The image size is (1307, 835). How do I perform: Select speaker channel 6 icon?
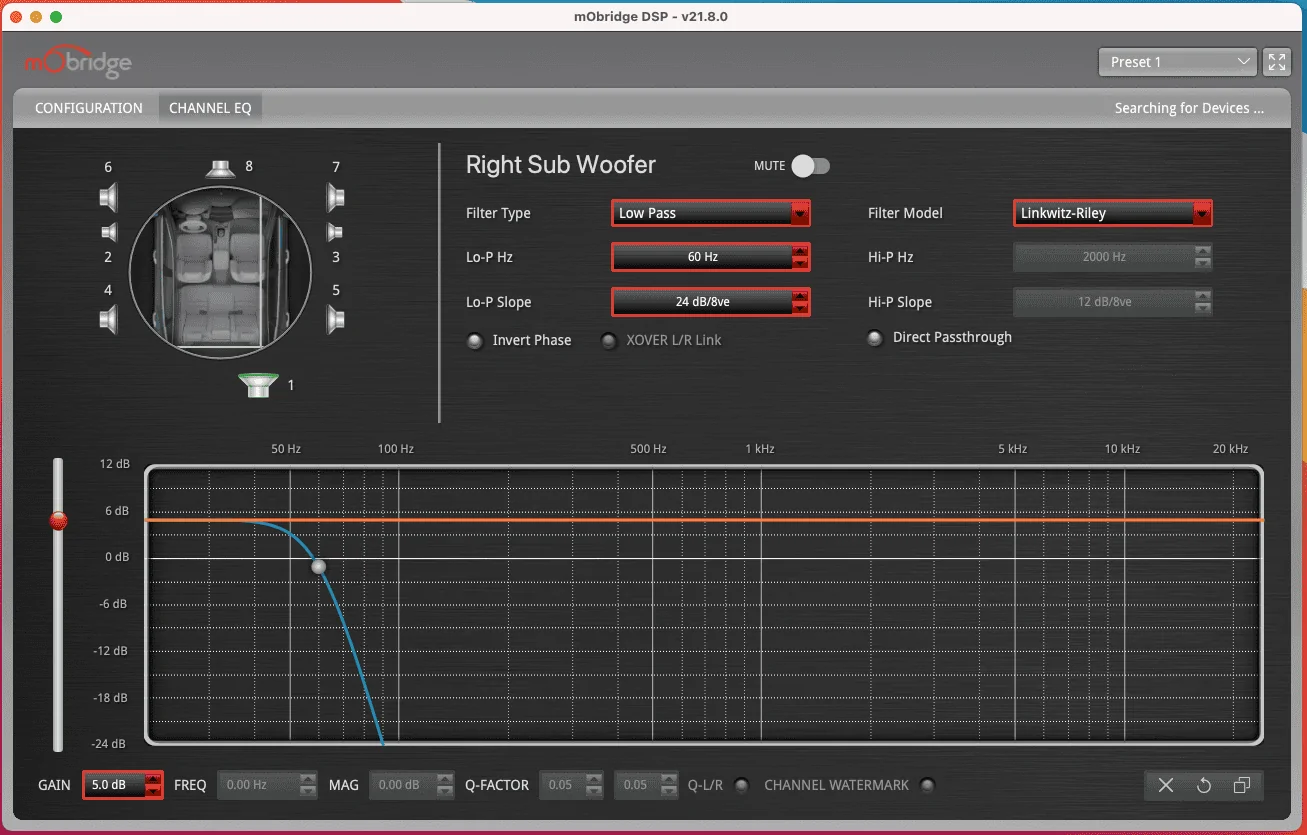(109, 197)
